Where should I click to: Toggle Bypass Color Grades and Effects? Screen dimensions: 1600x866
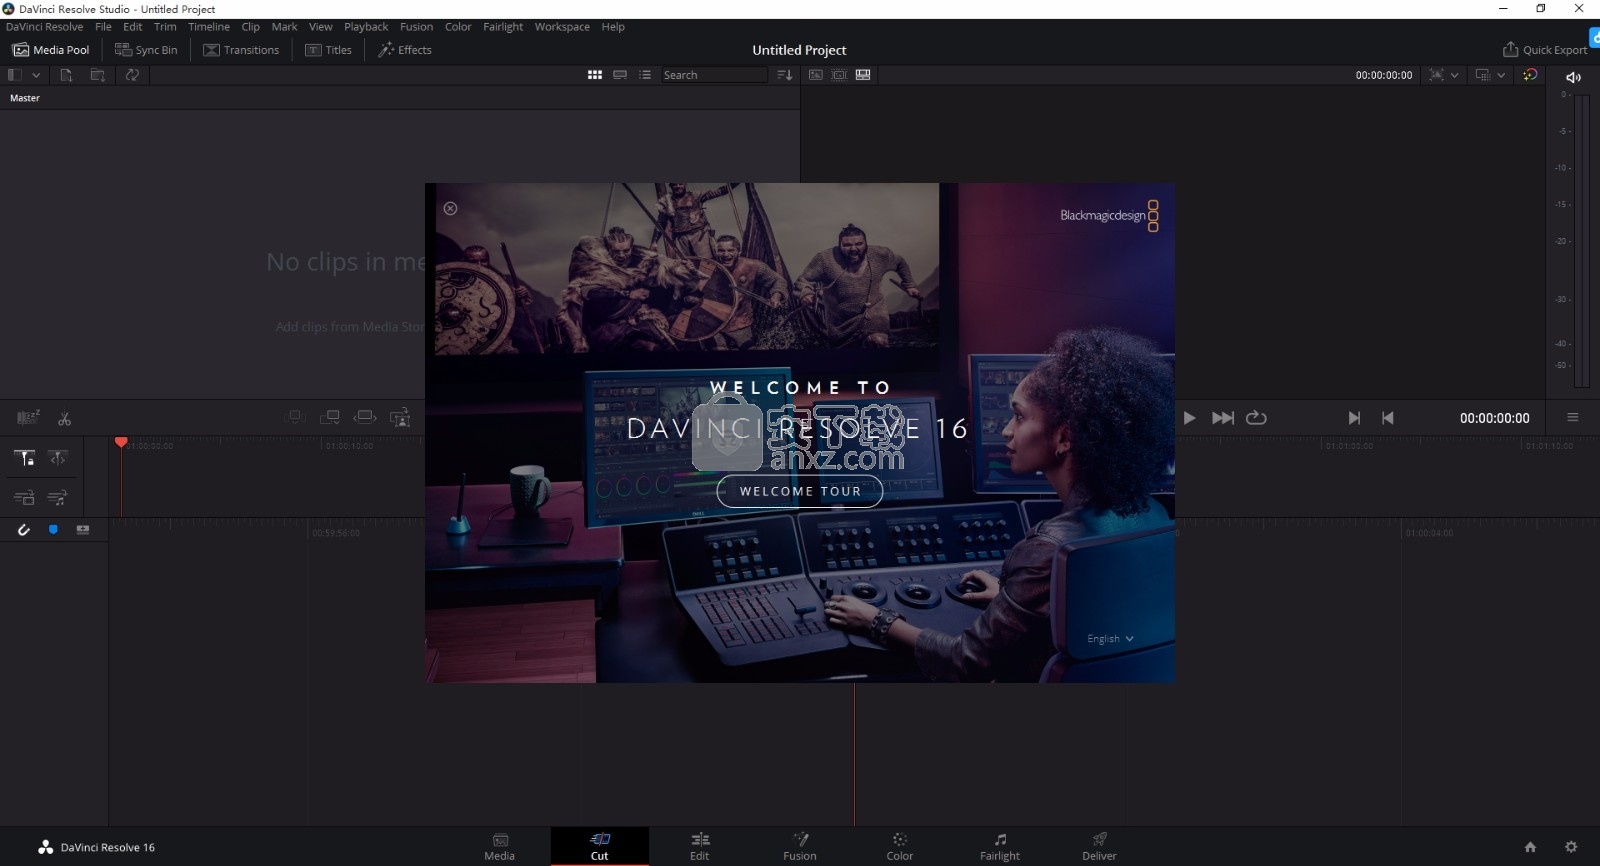coord(1530,75)
